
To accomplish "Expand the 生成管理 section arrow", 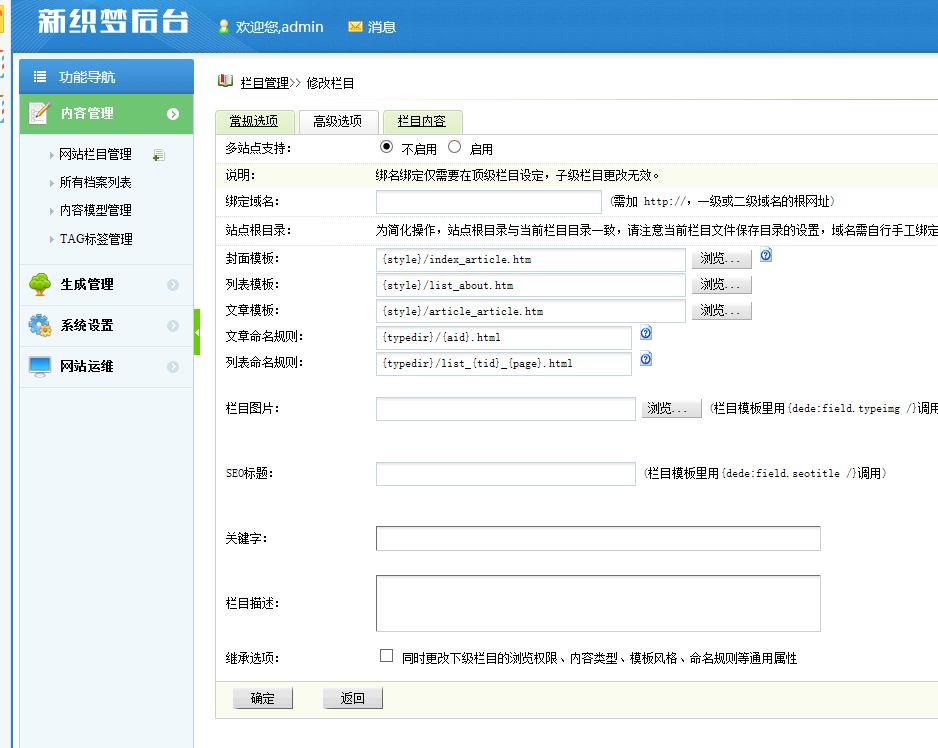I will click(x=173, y=285).
